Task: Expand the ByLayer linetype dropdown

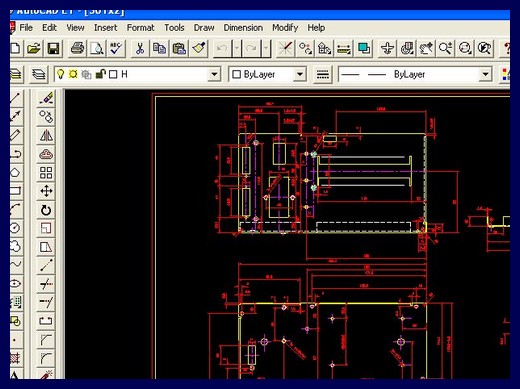Action: tap(486, 74)
